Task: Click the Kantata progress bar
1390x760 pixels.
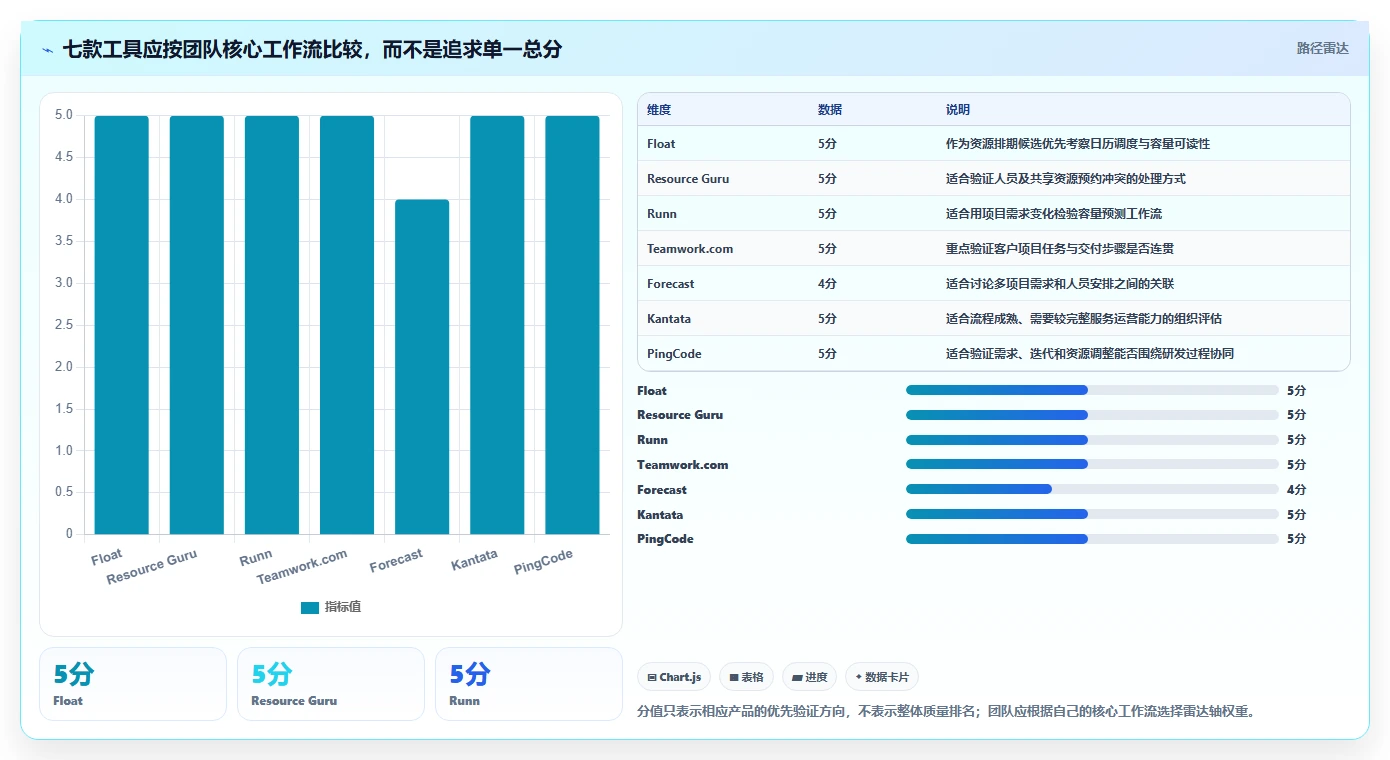Action: point(1092,514)
